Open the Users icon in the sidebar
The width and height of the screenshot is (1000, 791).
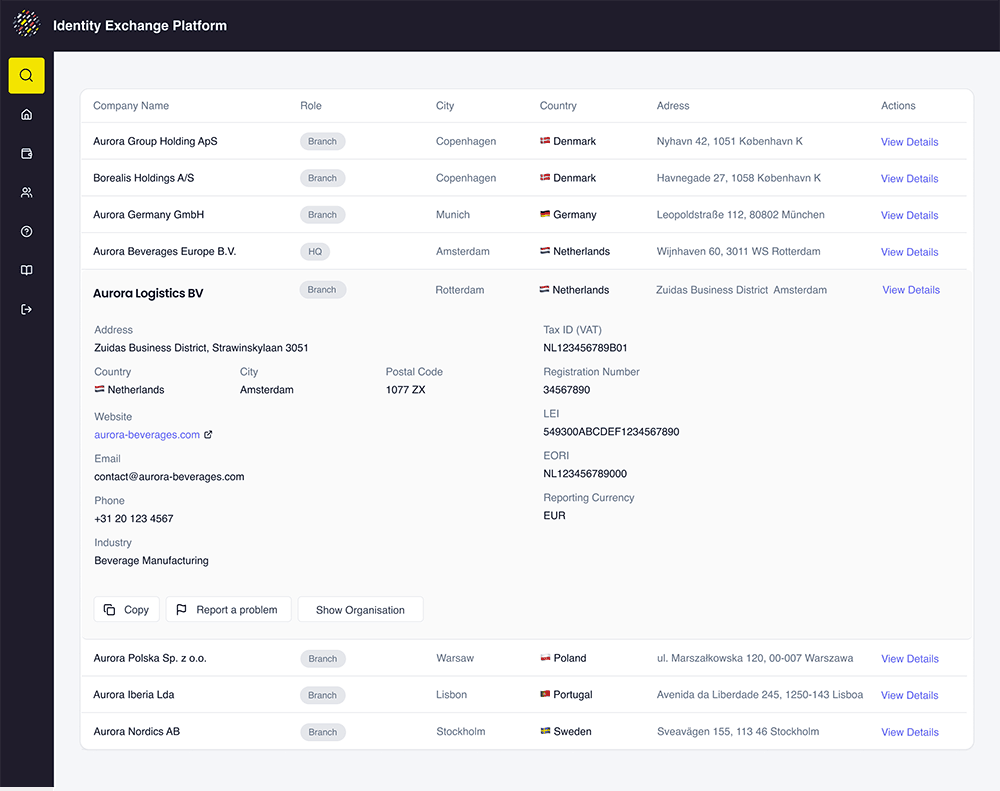click(x=26, y=192)
